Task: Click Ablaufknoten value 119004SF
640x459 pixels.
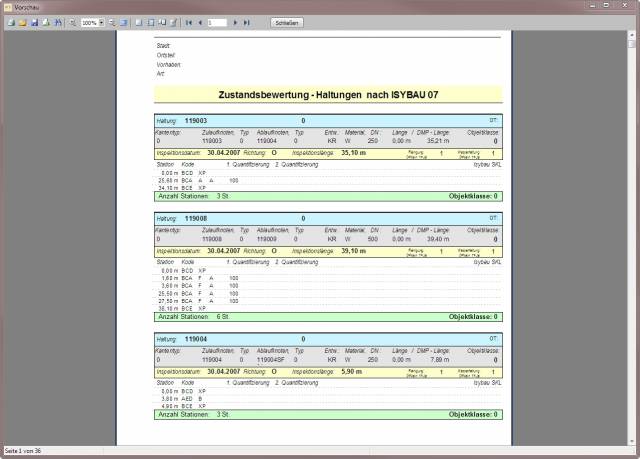Action: click(271, 360)
